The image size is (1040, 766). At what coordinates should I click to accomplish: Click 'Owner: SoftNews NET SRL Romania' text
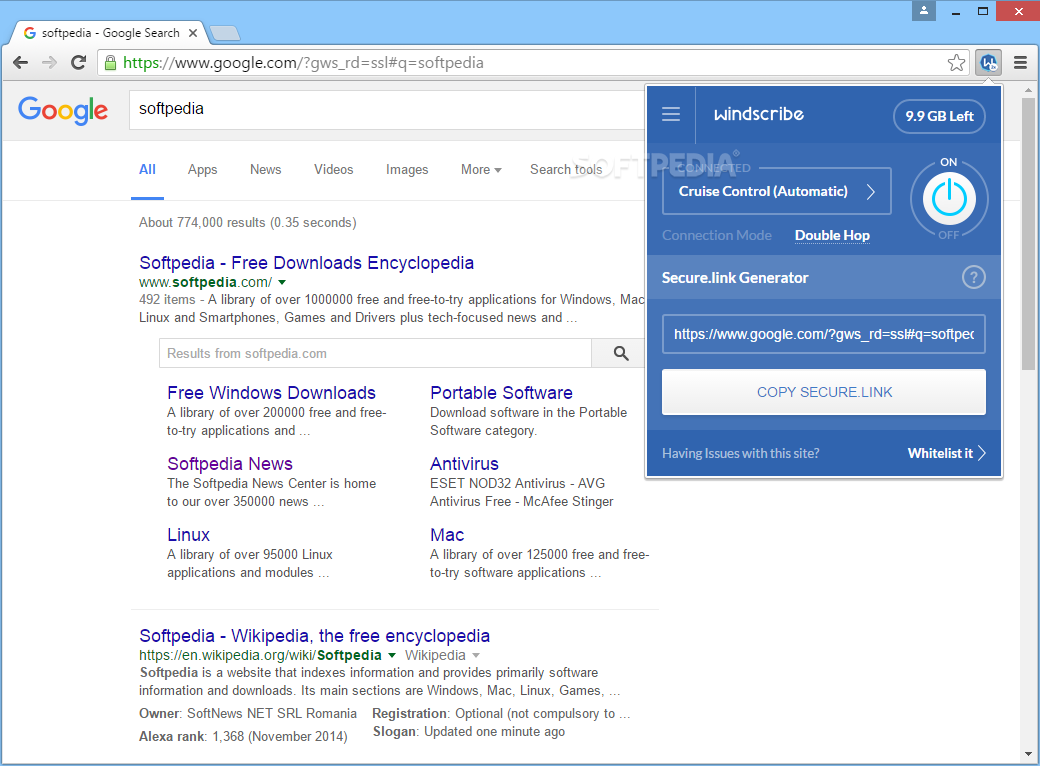point(247,714)
